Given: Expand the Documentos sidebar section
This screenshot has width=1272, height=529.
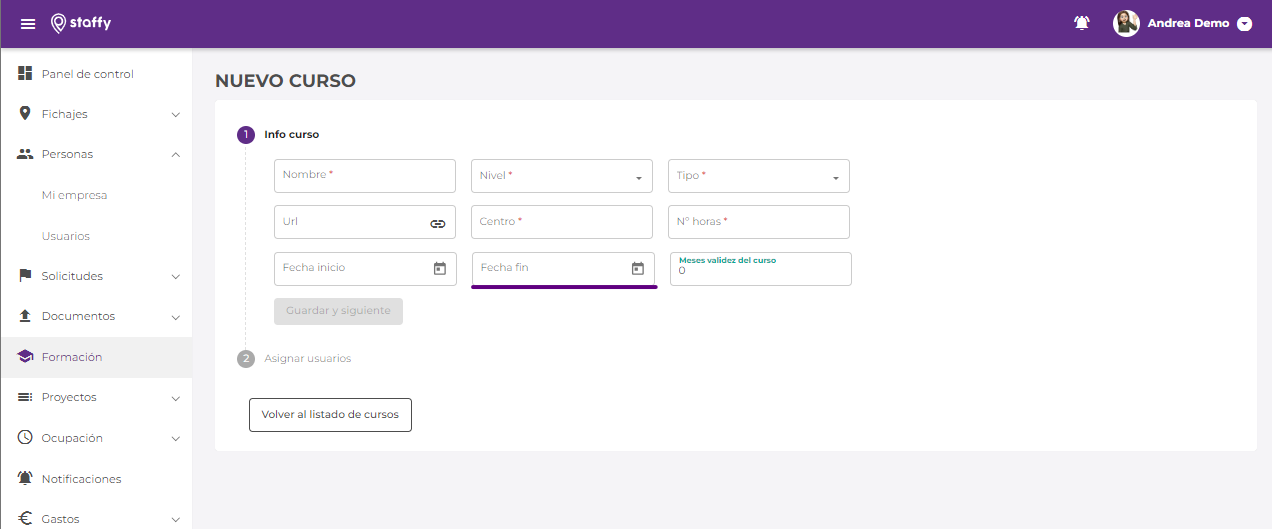Looking at the screenshot, I should tap(175, 317).
